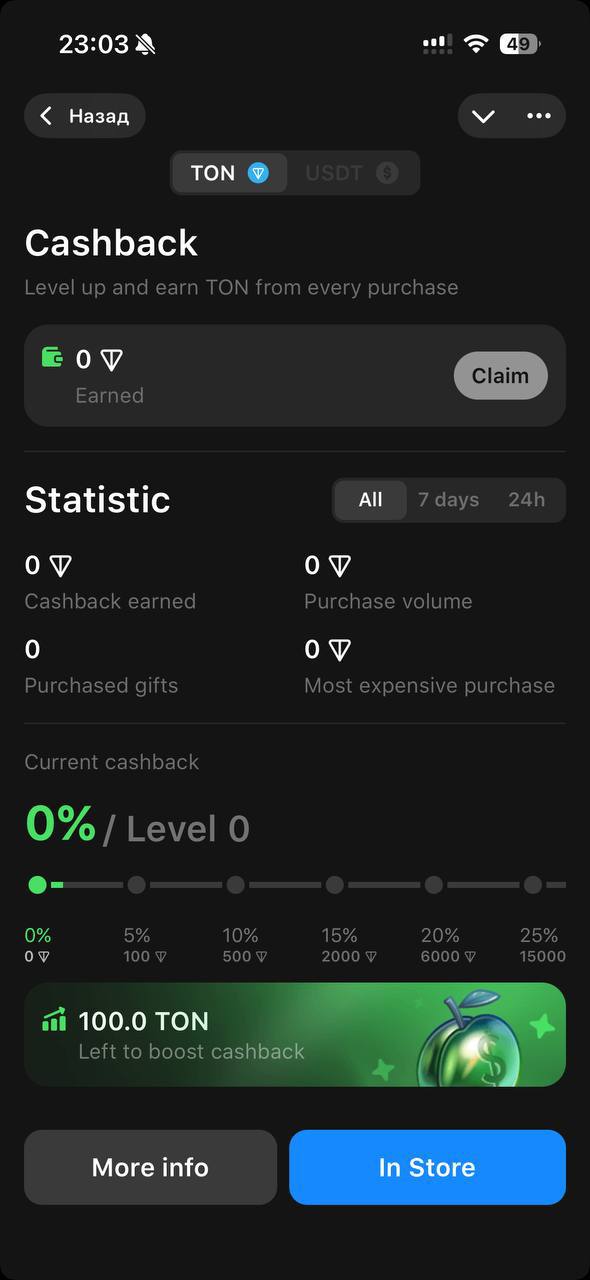Tap the green wallet icon beside Earned
Image resolution: width=590 pixels, height=1280 pixels.
pyautogui.click(x=53, y=357)
